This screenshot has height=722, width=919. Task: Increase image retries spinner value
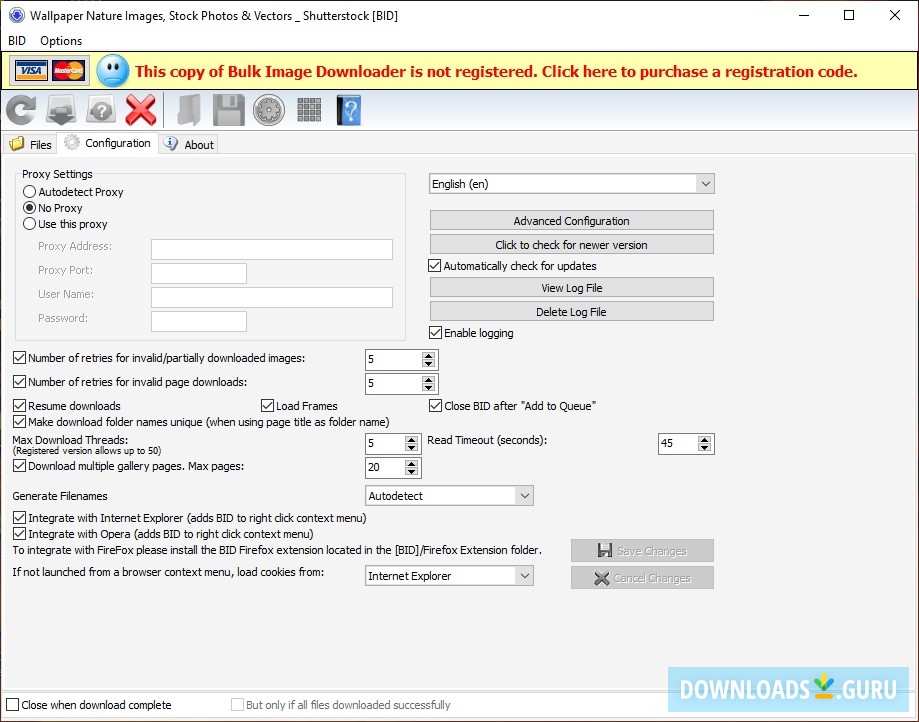coord(428,356)
